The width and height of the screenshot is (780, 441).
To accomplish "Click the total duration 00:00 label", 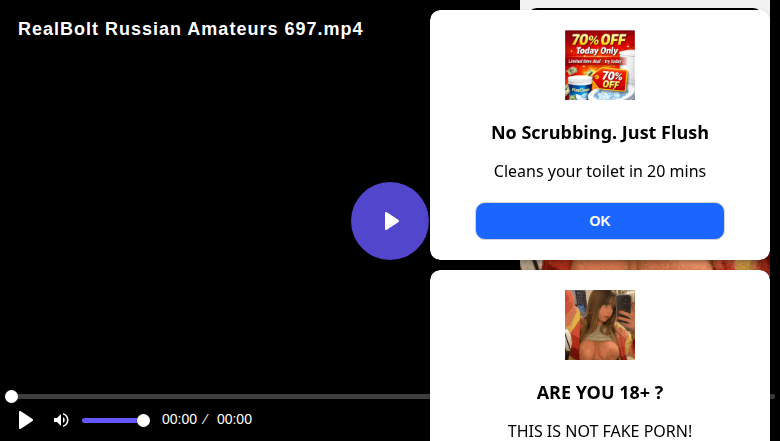I will [x=234, y=419].
